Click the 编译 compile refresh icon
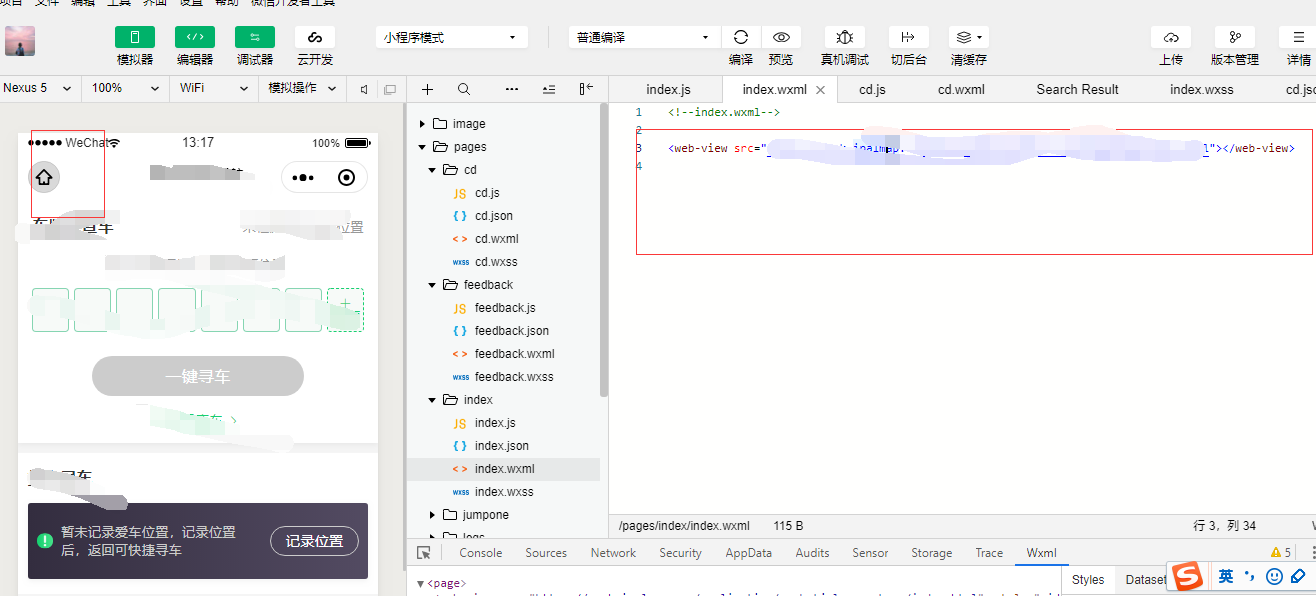1316x596 pixels. click(x=741, y=37)
